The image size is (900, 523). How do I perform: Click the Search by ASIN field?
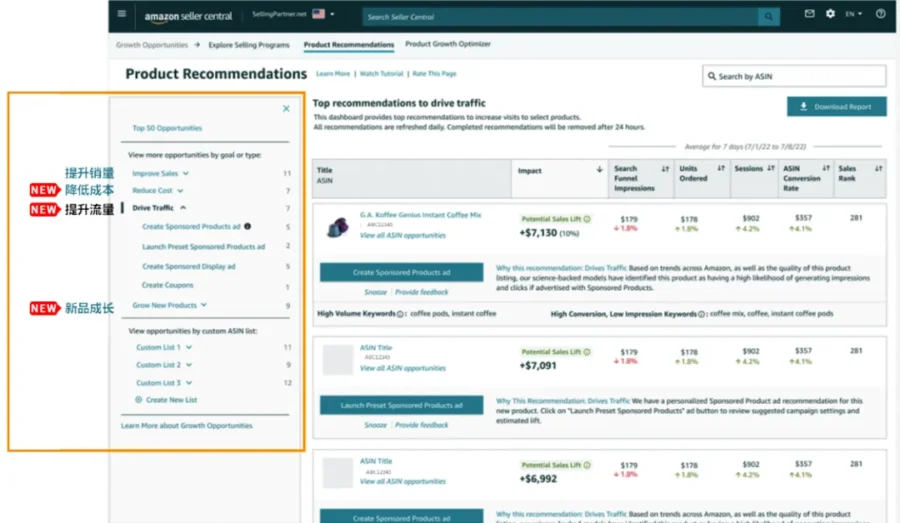point(794,76)
